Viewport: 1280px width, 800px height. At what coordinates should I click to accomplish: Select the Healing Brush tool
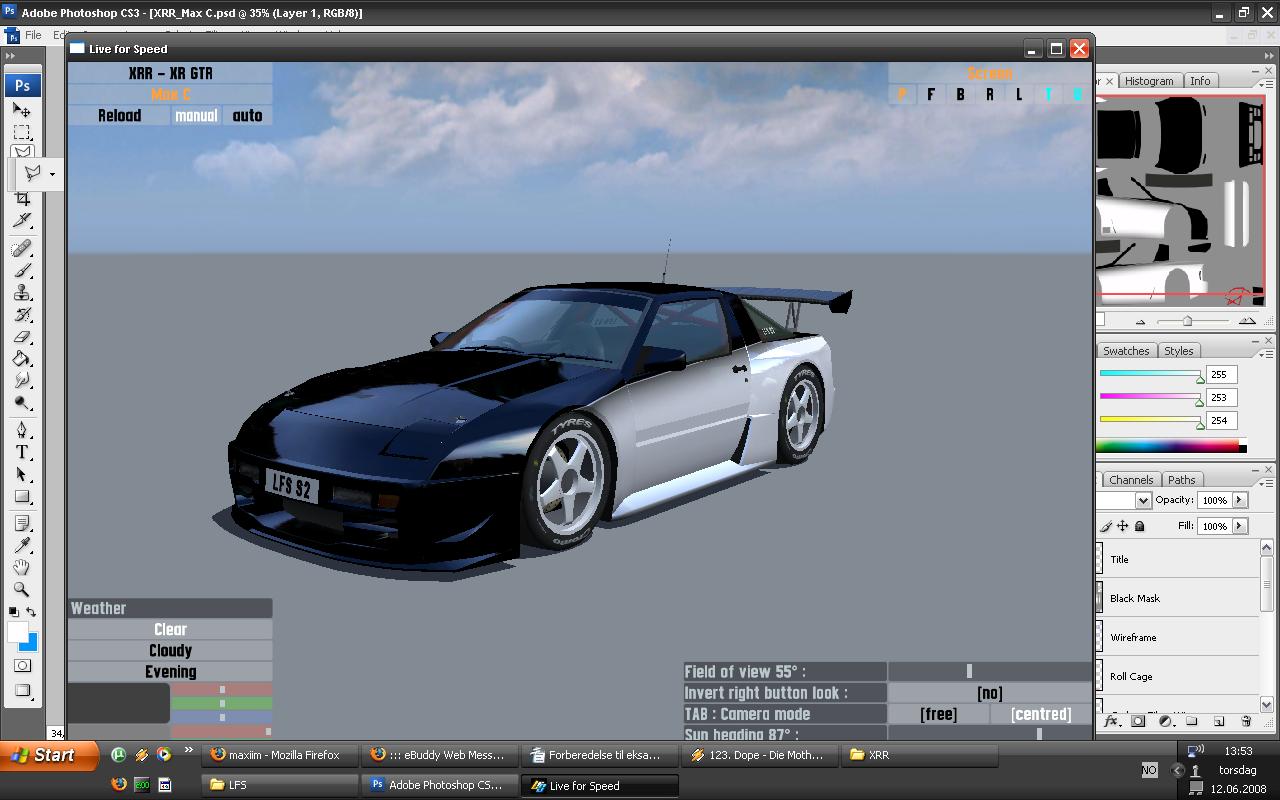point(22,248)
